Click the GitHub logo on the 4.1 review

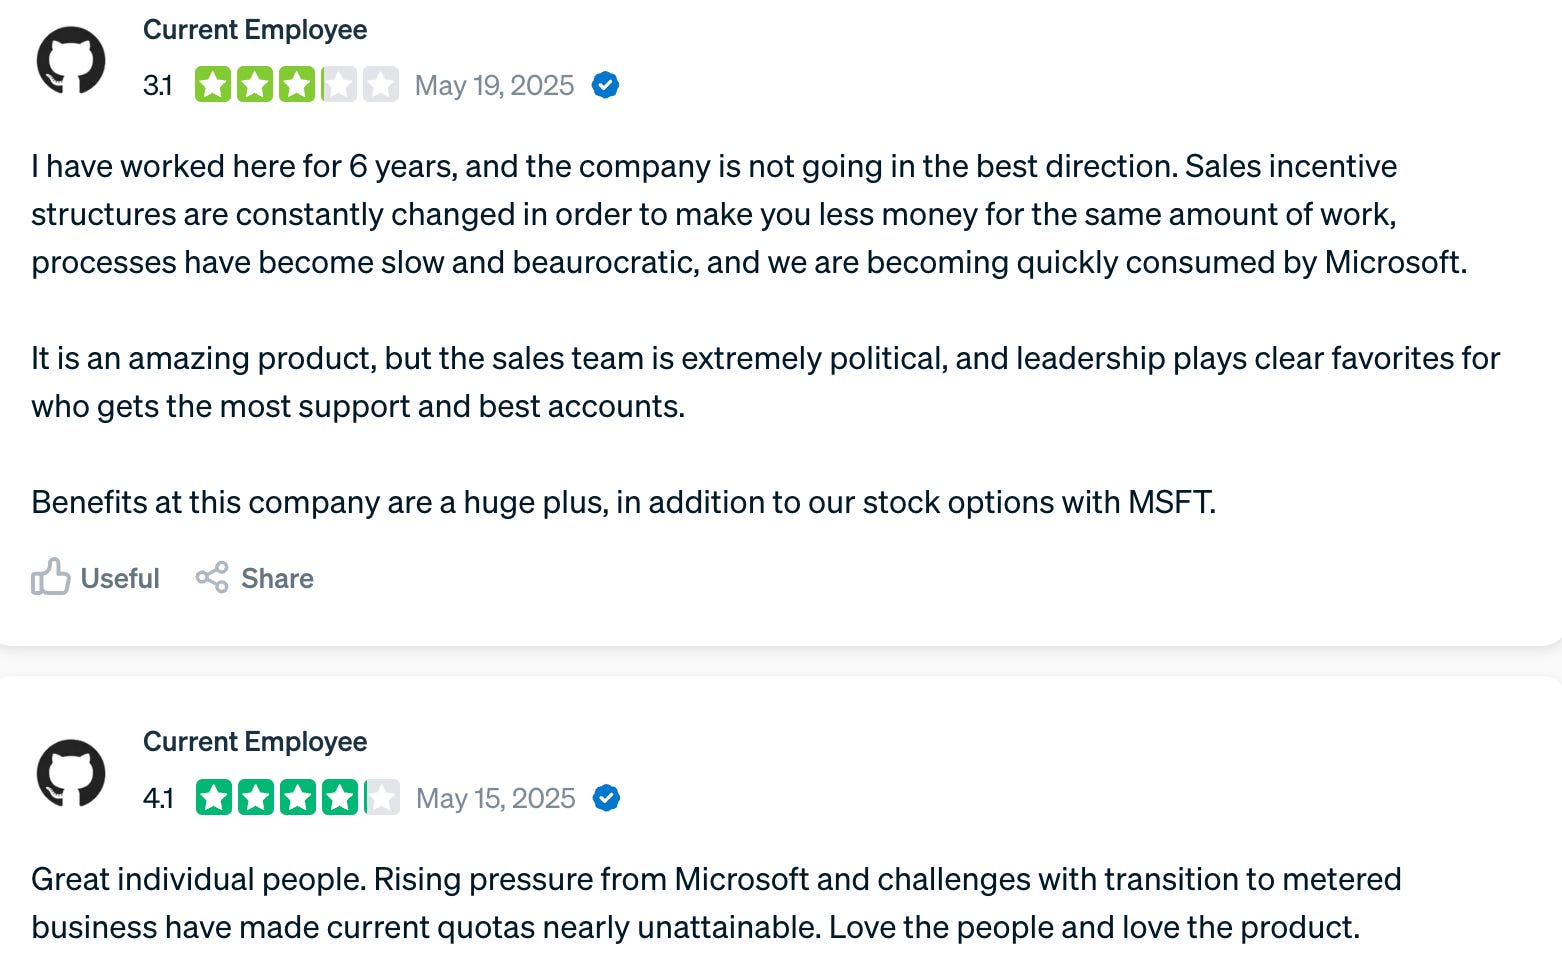(71, 773)
